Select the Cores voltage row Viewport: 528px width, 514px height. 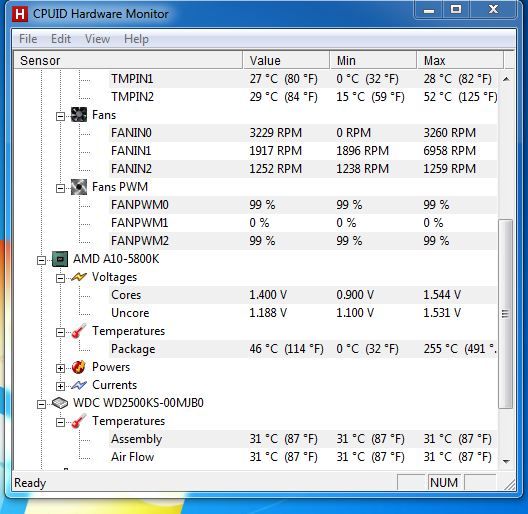pyautogui.click(x=303, y=295)
